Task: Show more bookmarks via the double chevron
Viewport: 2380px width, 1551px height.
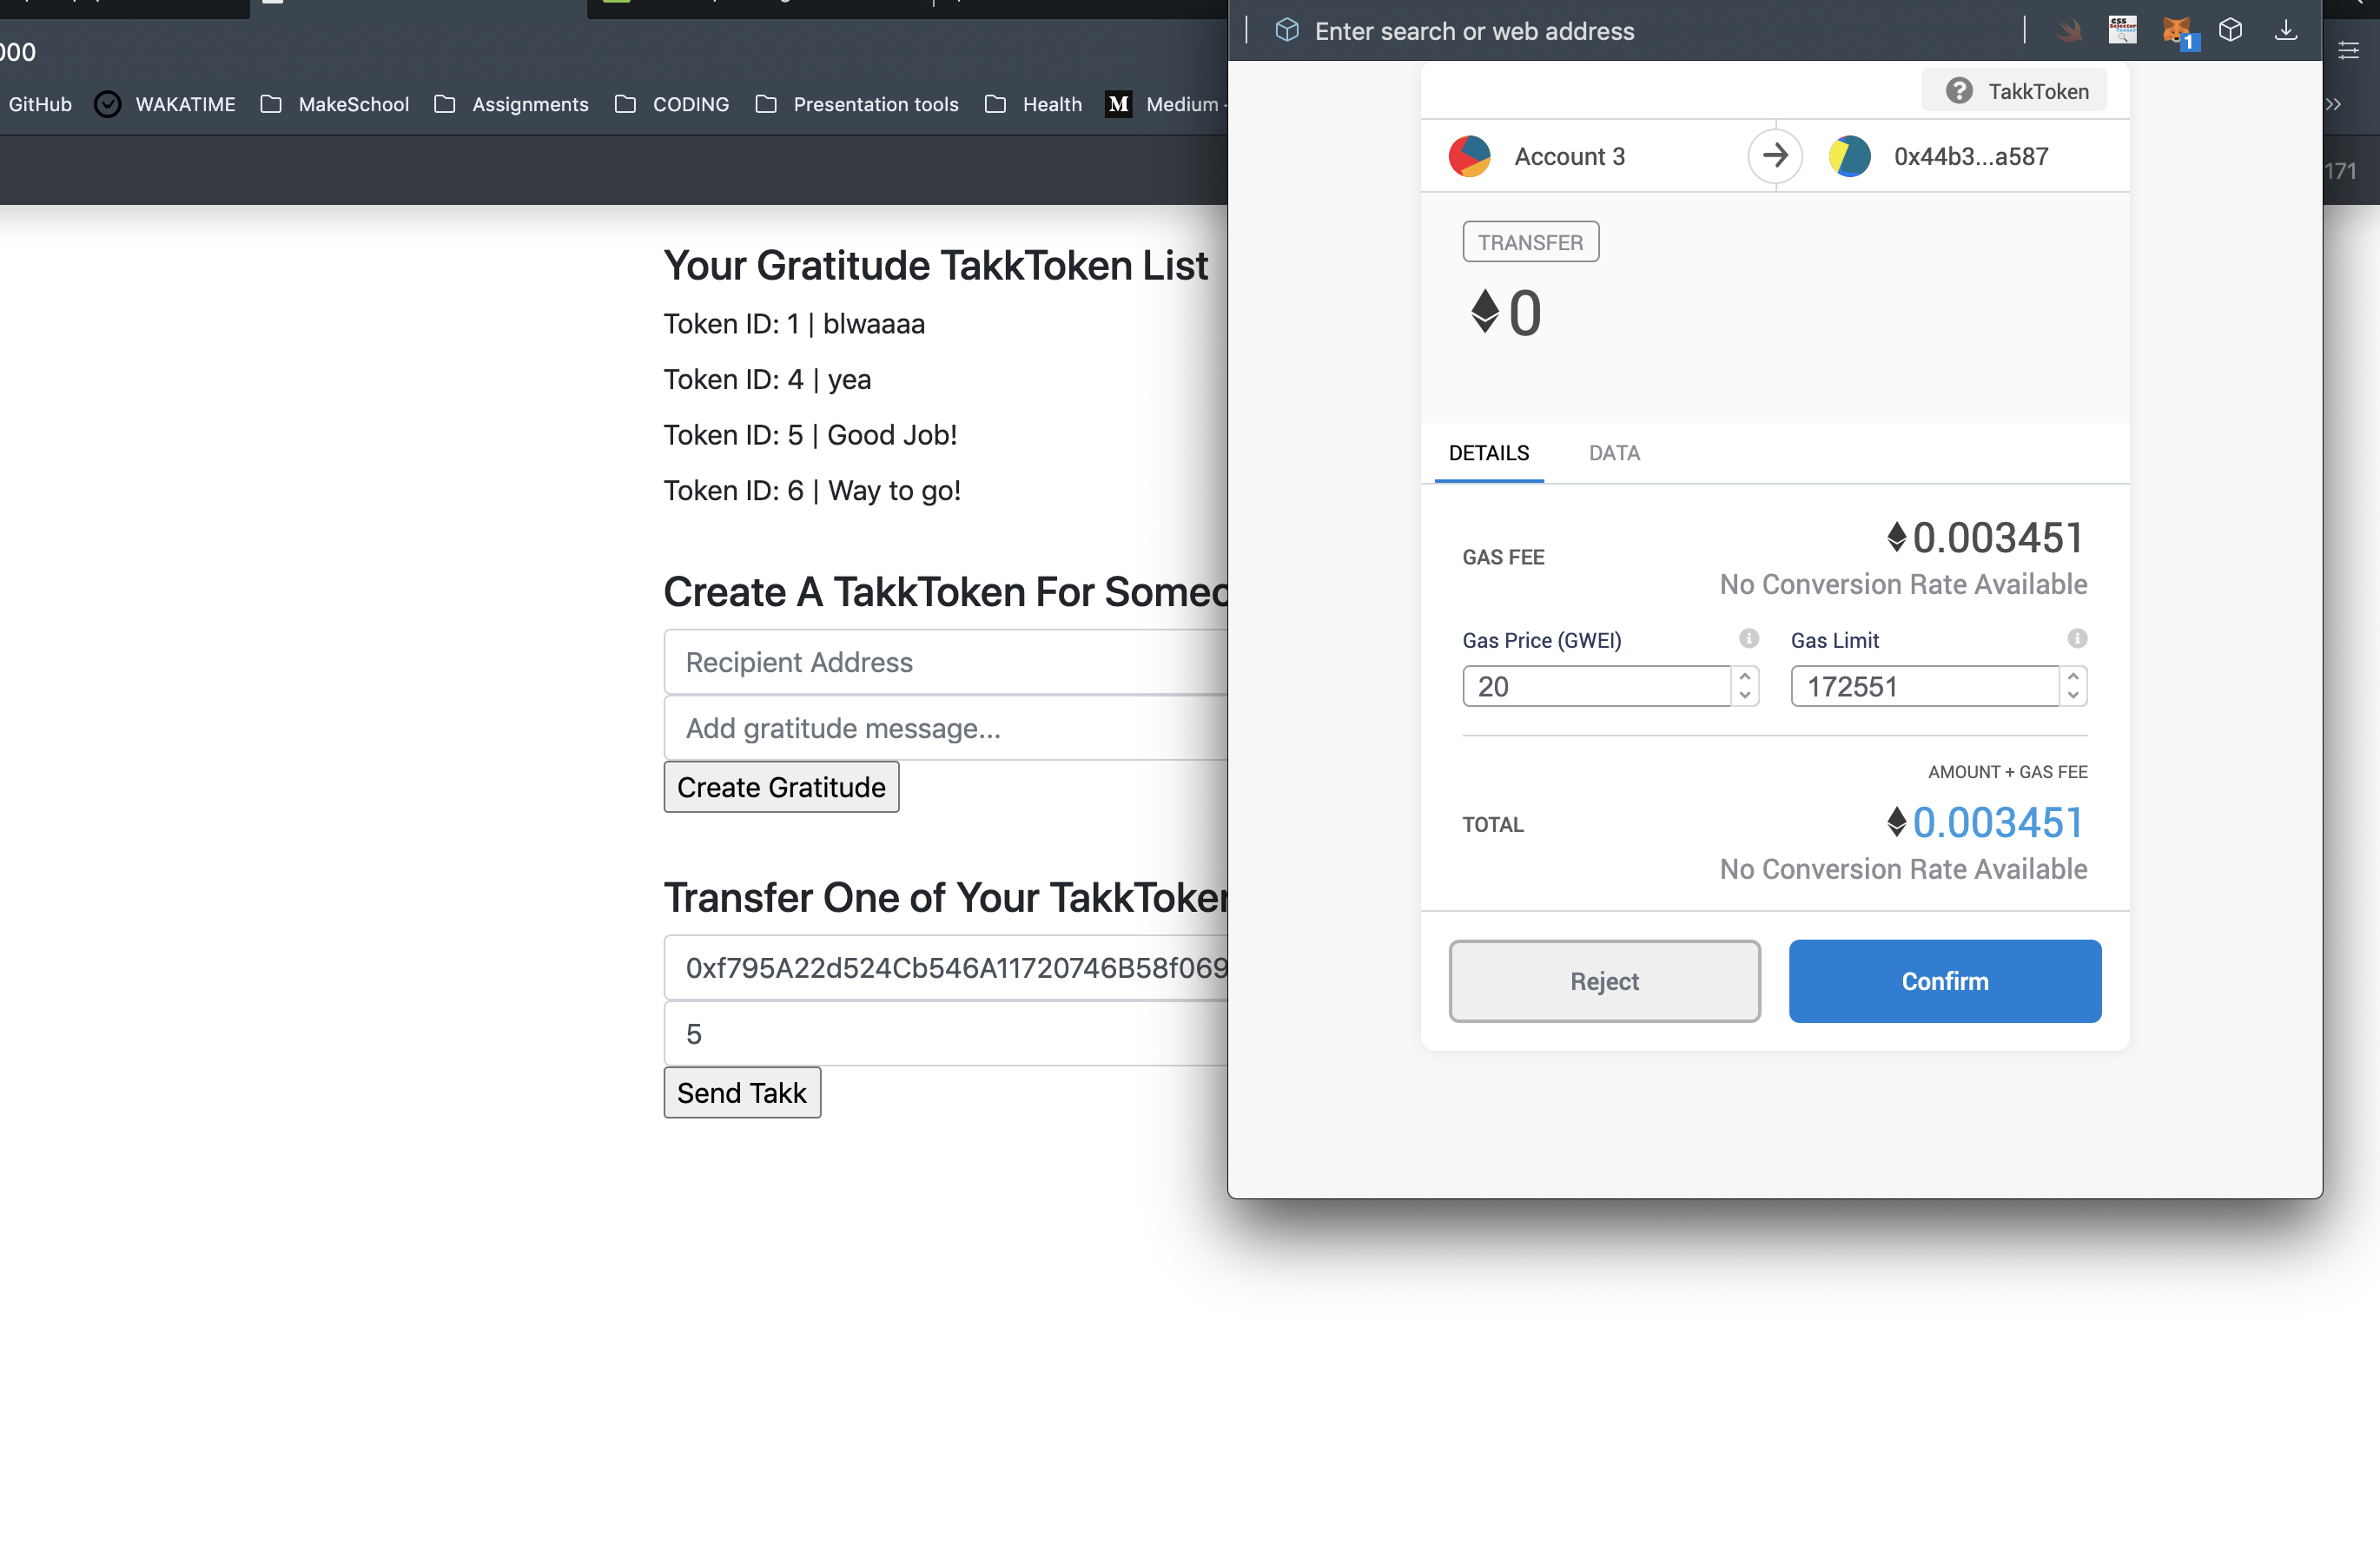Action: click(2333, 104)
